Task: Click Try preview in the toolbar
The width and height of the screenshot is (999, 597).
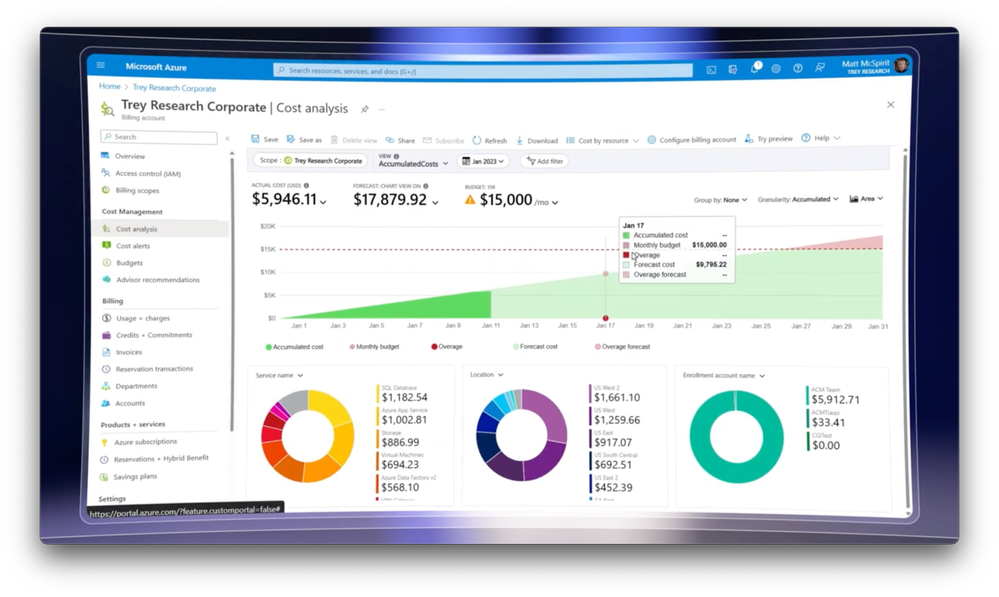Action: (x=769, y=139)
